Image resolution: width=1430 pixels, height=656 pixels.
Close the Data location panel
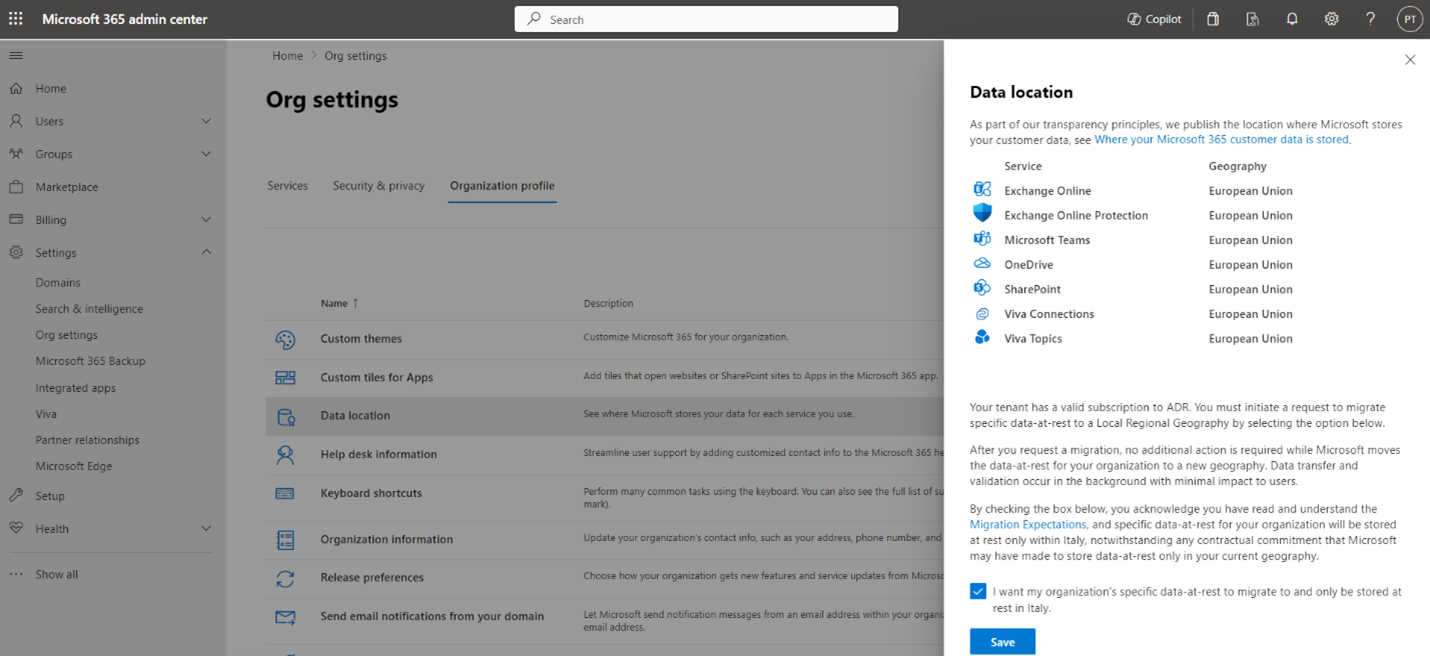pyautogui.click(x=1410, y=60)
